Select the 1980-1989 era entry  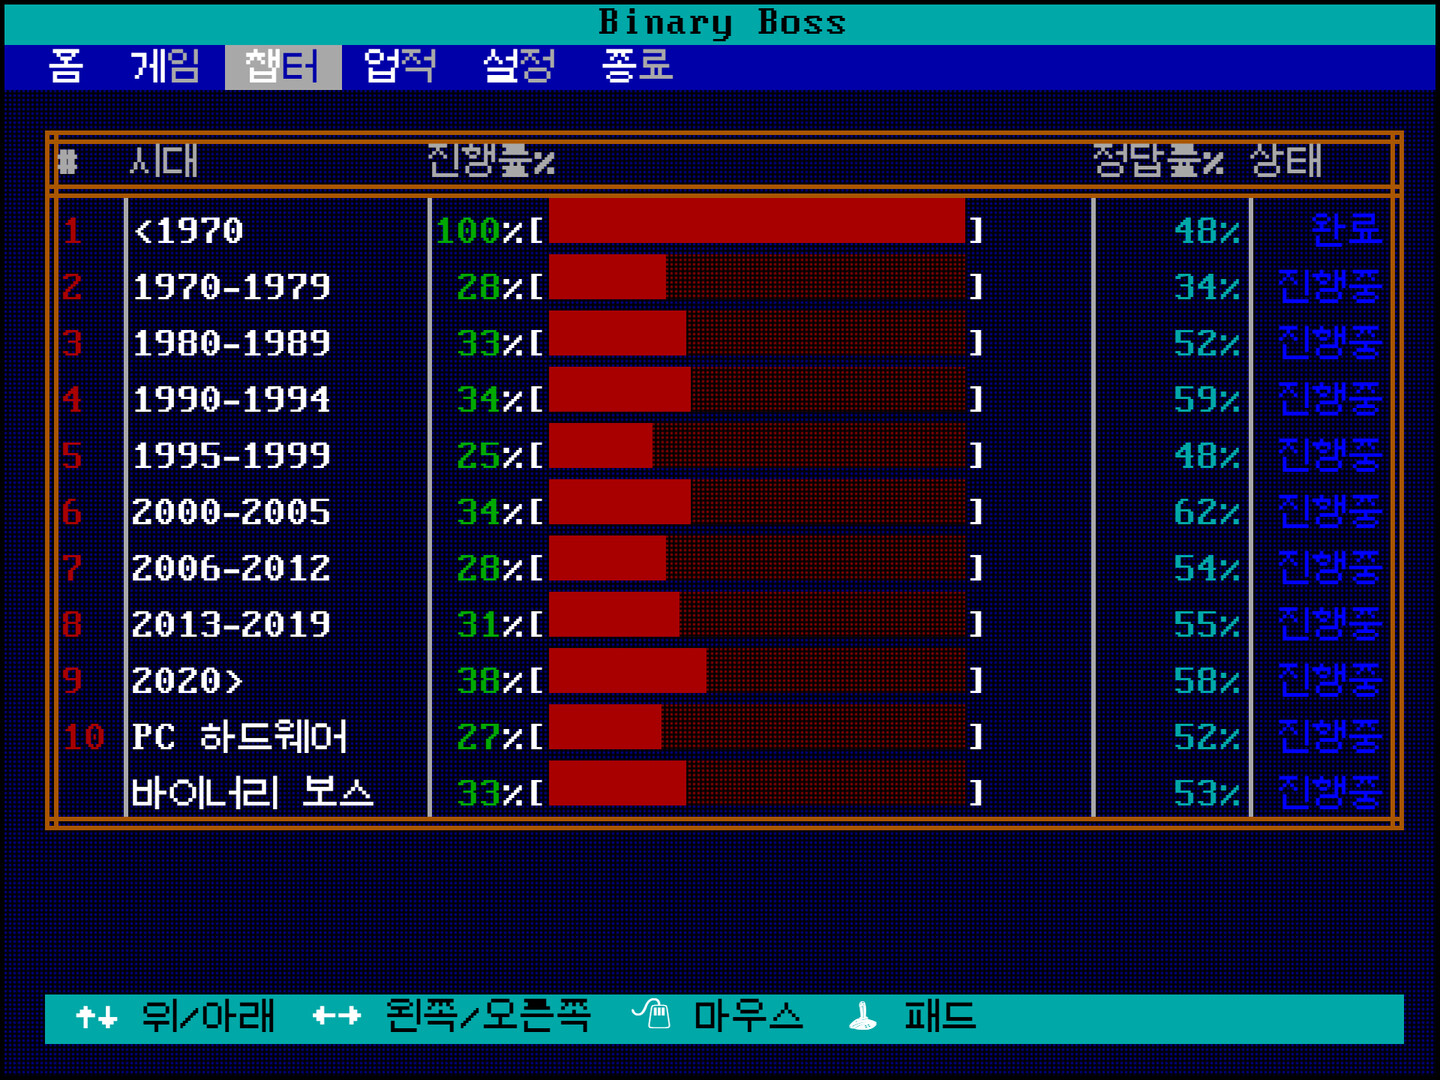pos(231,343)
